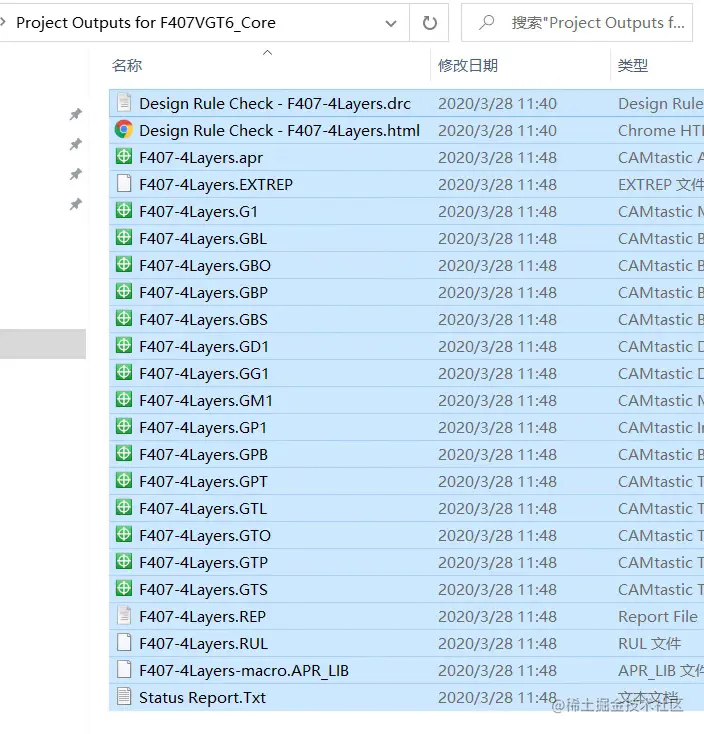Click the CAMtastic icon beside F407-4Layers.GTS

coord(124,588)
